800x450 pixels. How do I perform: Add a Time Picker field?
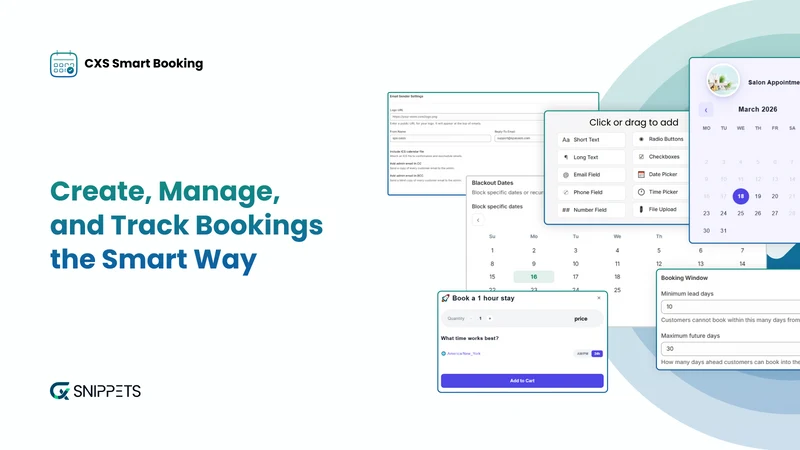coord(661,192)
